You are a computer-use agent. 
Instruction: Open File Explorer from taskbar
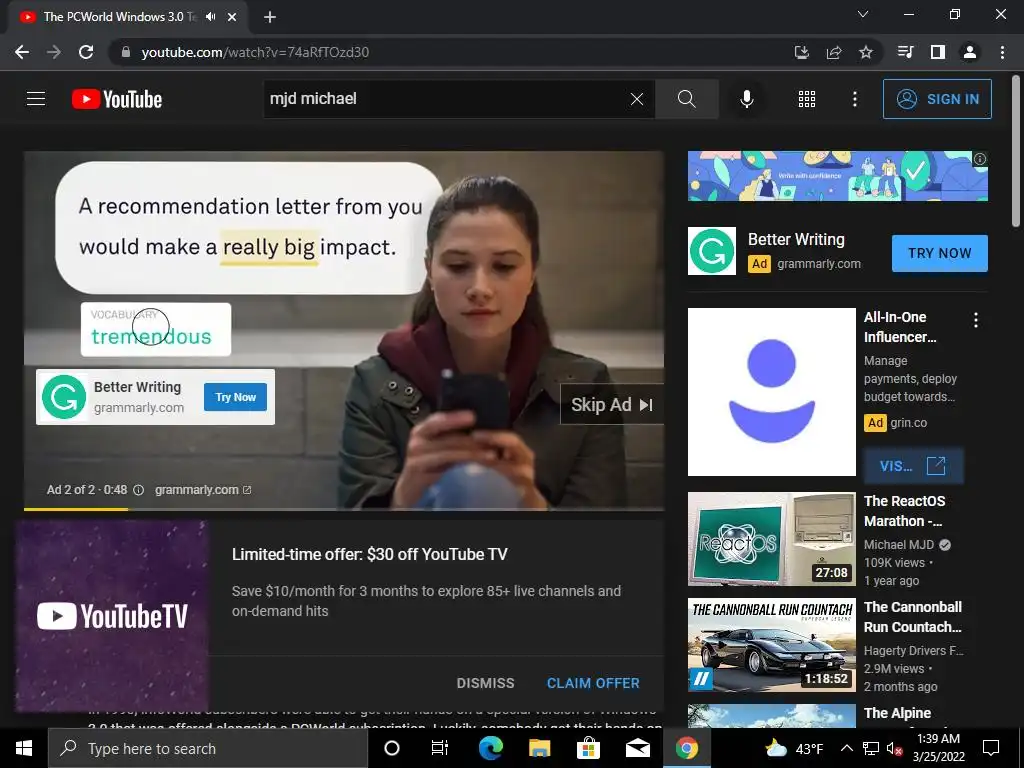[x=539, y=748]
